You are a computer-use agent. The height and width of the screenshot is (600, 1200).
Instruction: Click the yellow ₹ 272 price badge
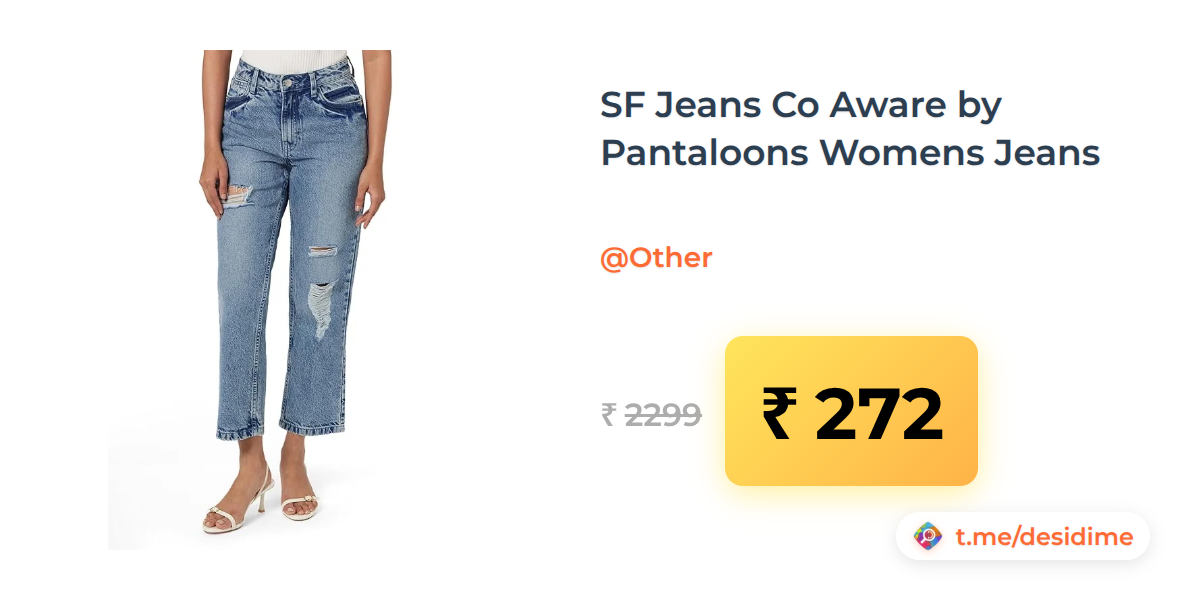(851, 411)
